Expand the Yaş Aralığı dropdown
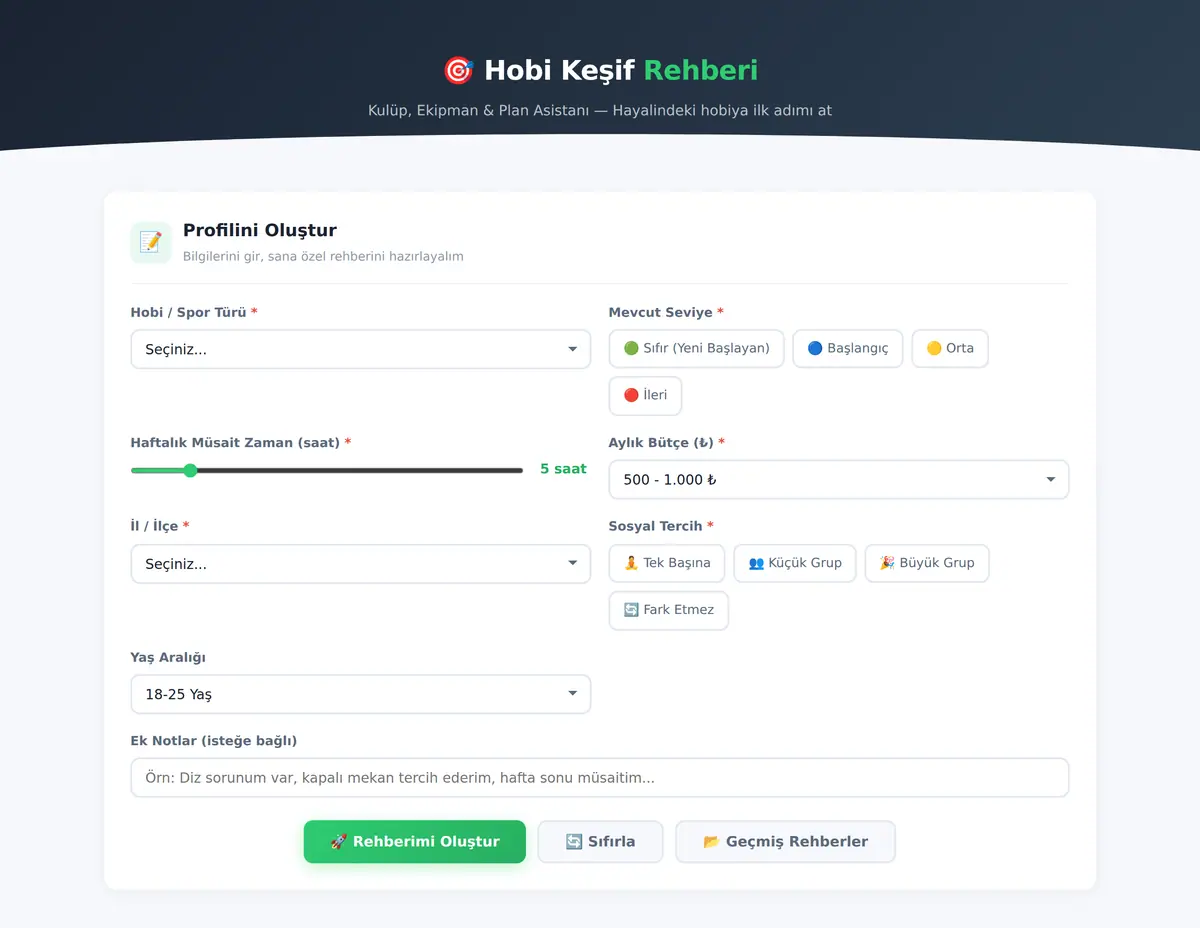The width and height of the screenshot is (1200, 928). (x=361, y=694)
